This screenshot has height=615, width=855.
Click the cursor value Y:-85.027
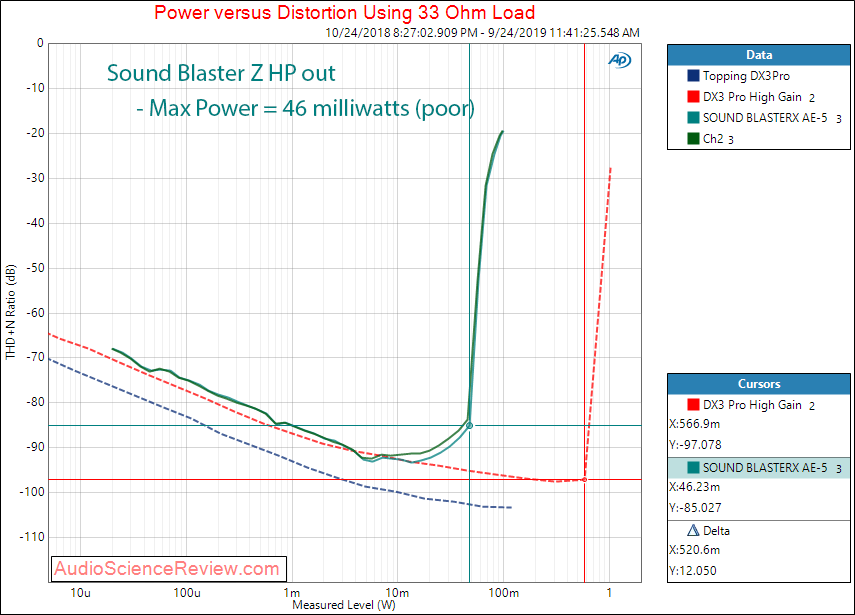(695, 508)
